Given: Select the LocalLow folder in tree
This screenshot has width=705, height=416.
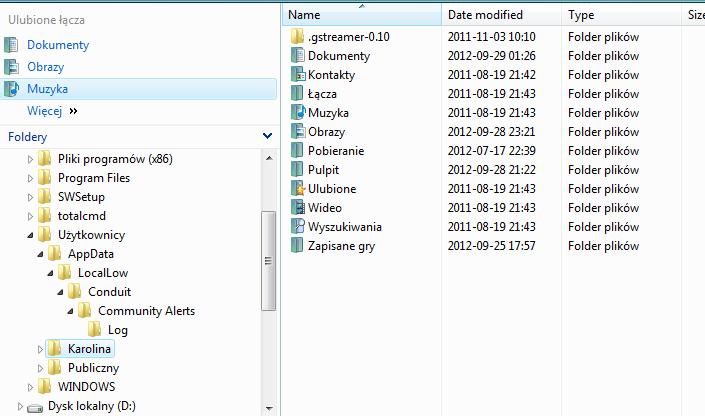Looking at the screenshot, I should tap(103, 273).
